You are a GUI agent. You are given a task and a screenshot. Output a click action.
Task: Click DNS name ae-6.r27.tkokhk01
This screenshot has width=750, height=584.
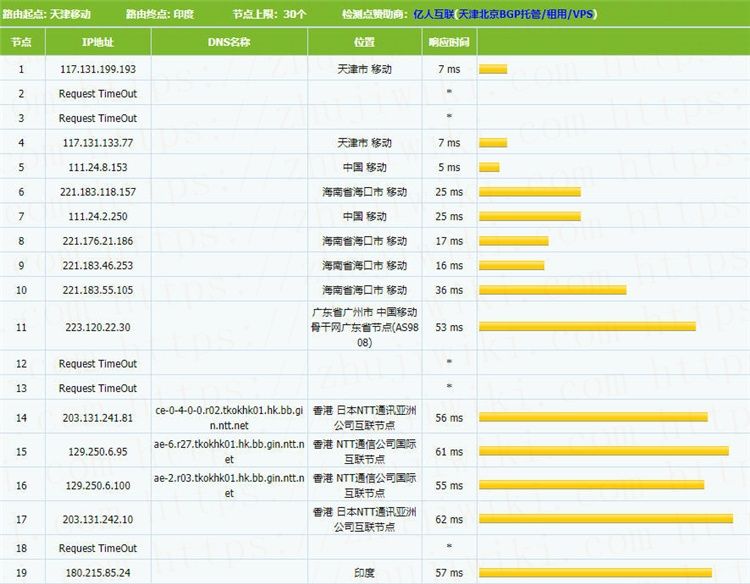229,452
